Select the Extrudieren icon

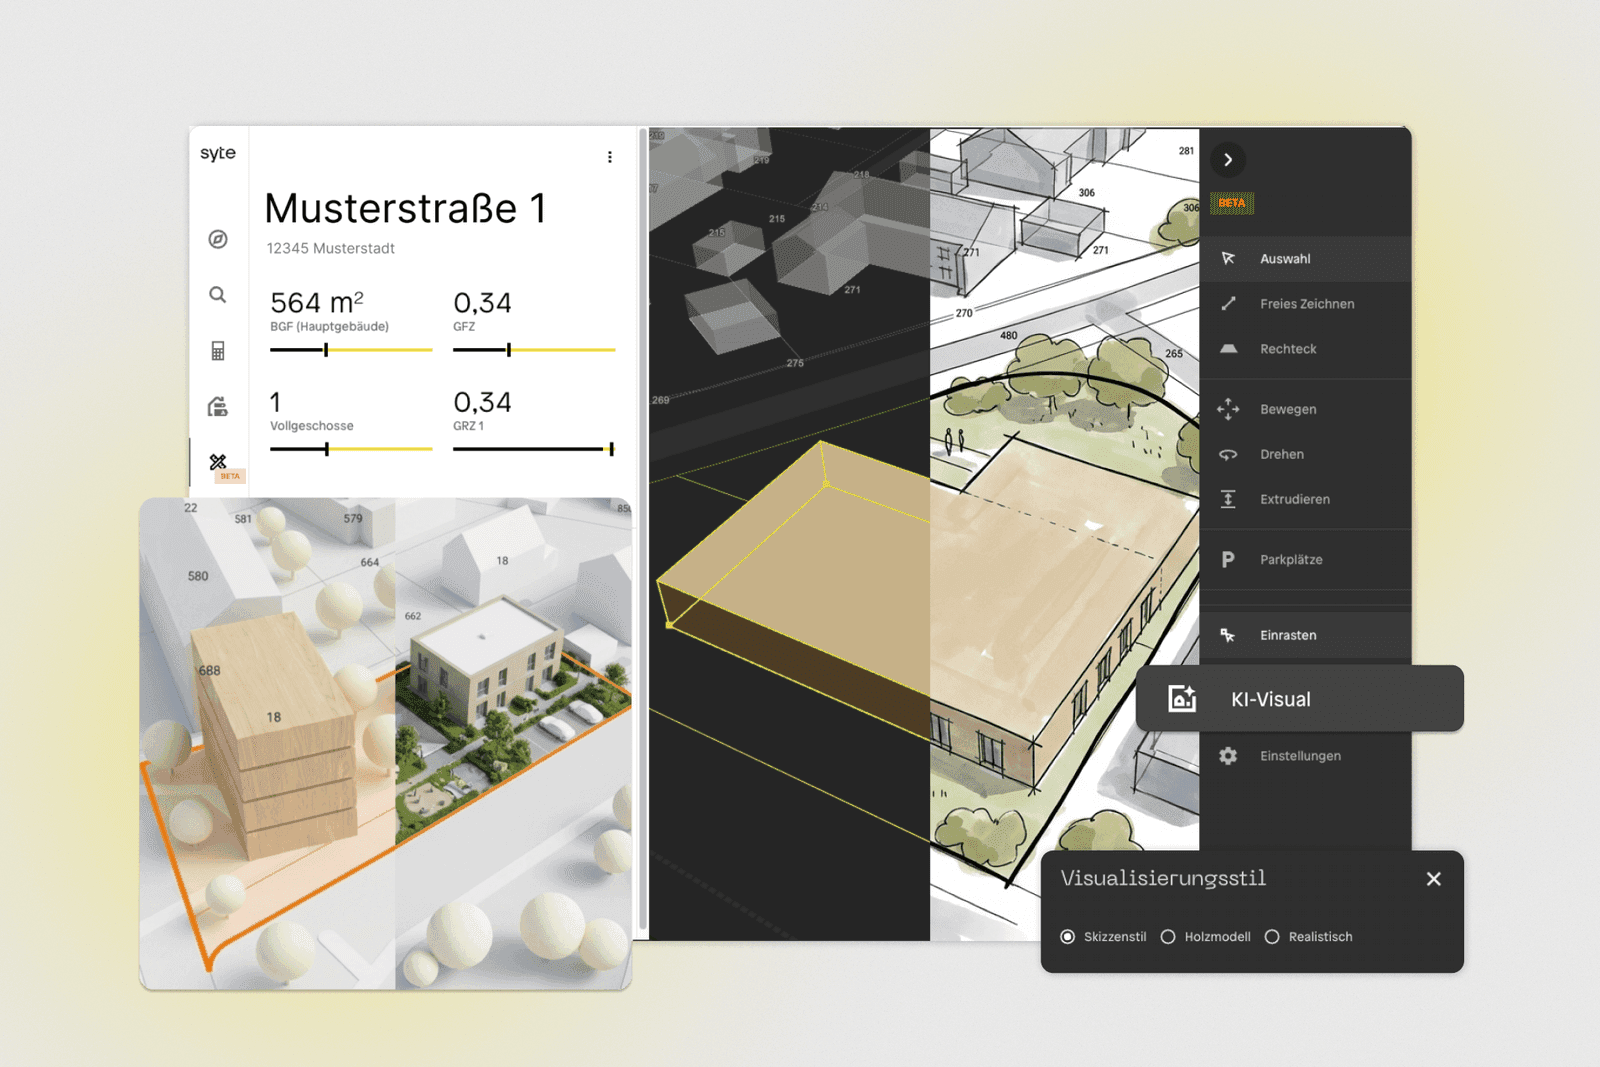1228,499
